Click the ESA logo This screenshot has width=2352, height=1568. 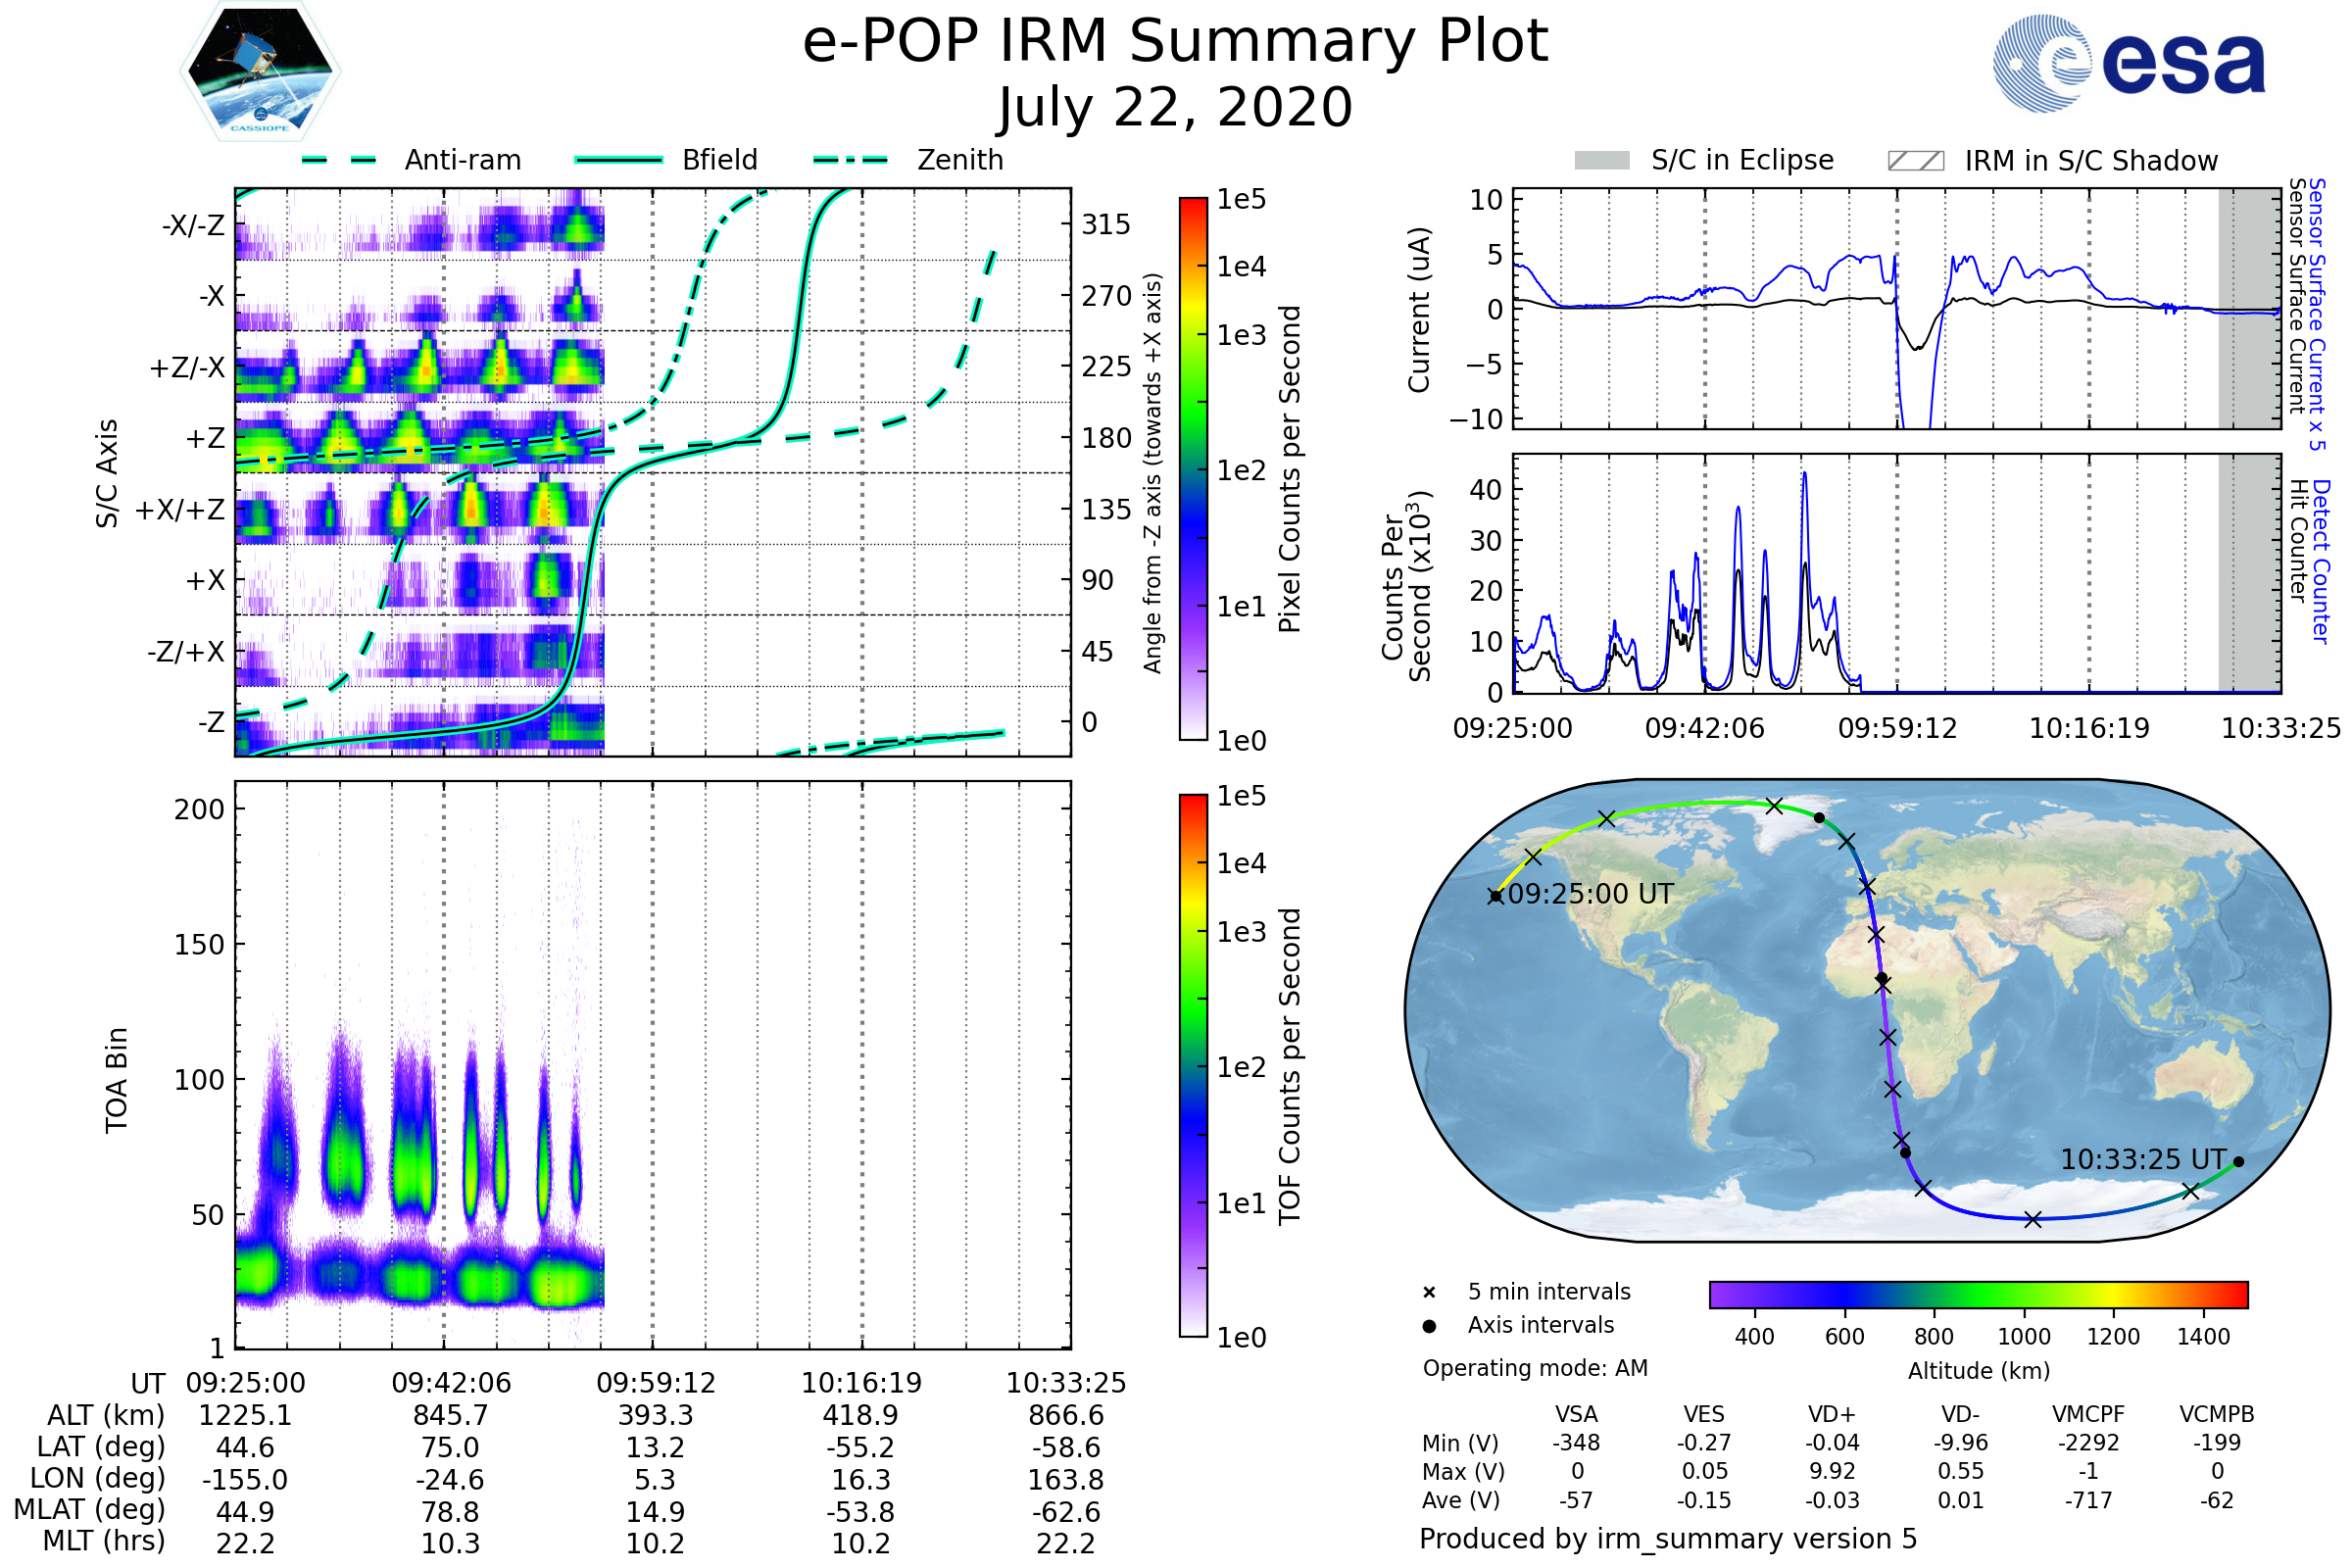tap(2130, 62)
